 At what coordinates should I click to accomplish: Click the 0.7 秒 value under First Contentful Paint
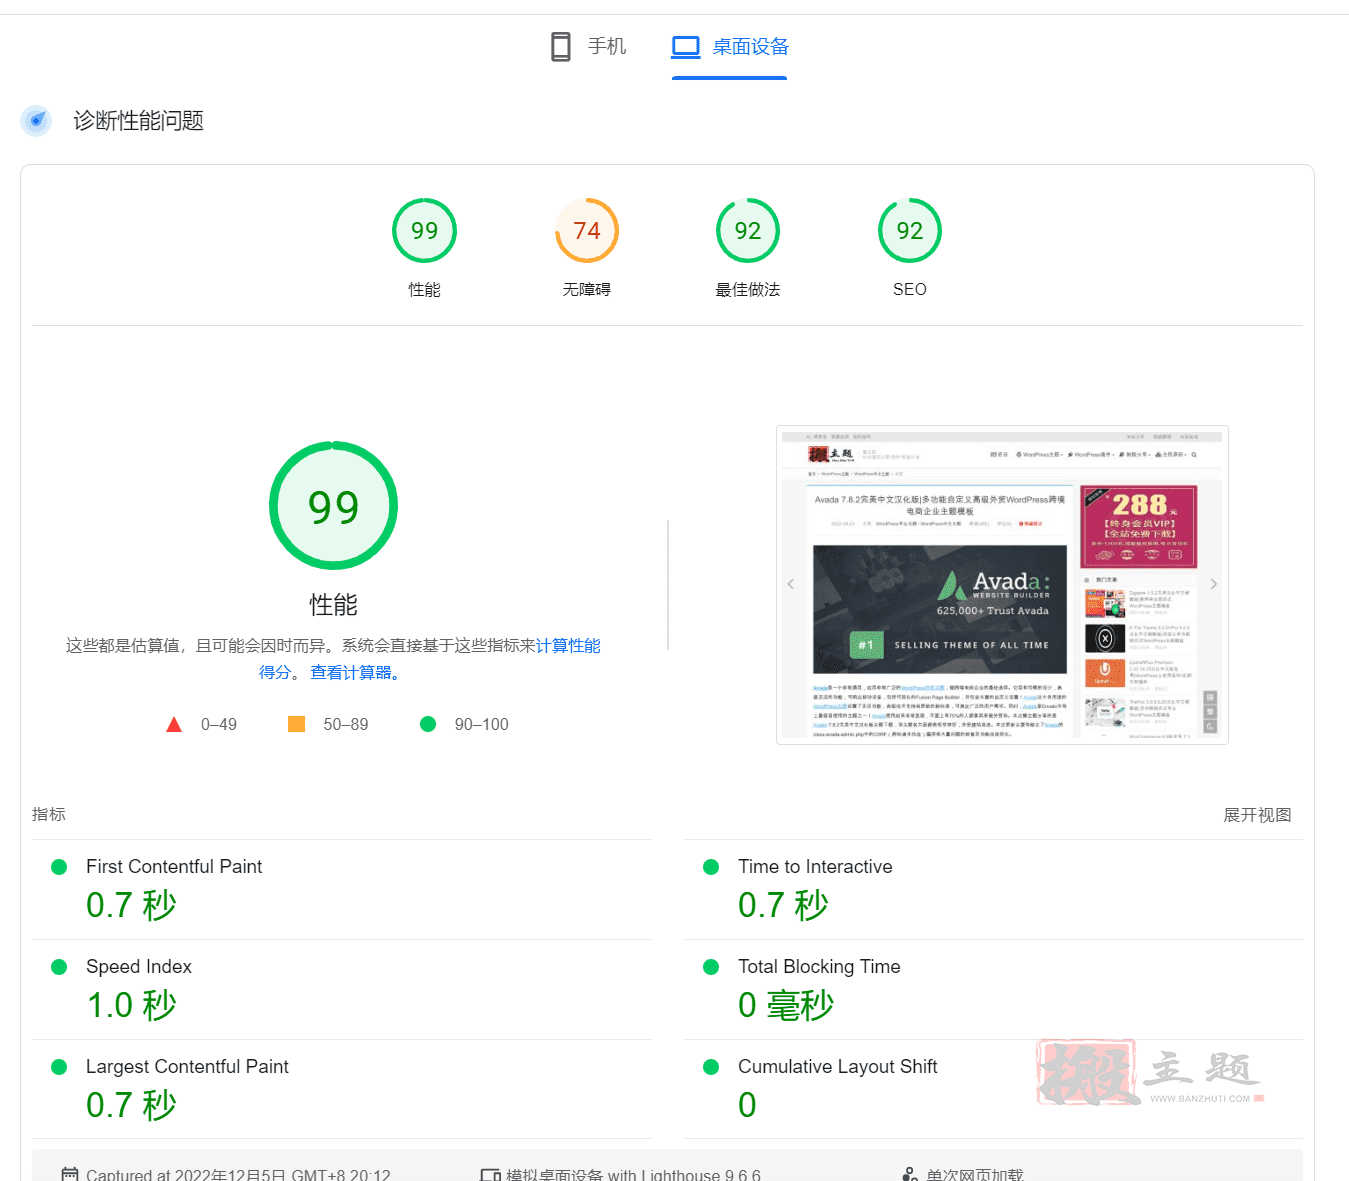click(131, 905)
